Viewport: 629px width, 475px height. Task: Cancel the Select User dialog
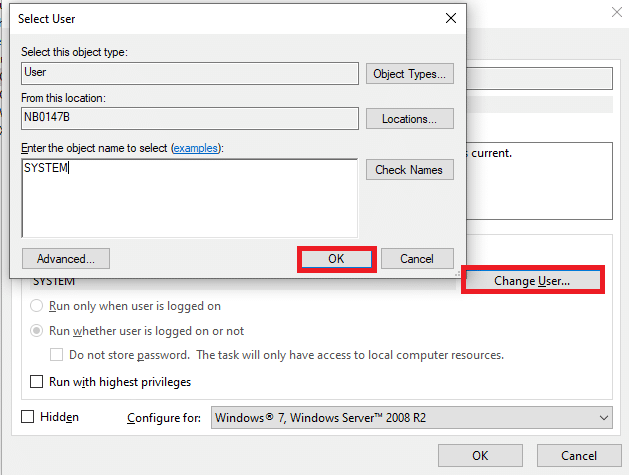click(417, 258)
